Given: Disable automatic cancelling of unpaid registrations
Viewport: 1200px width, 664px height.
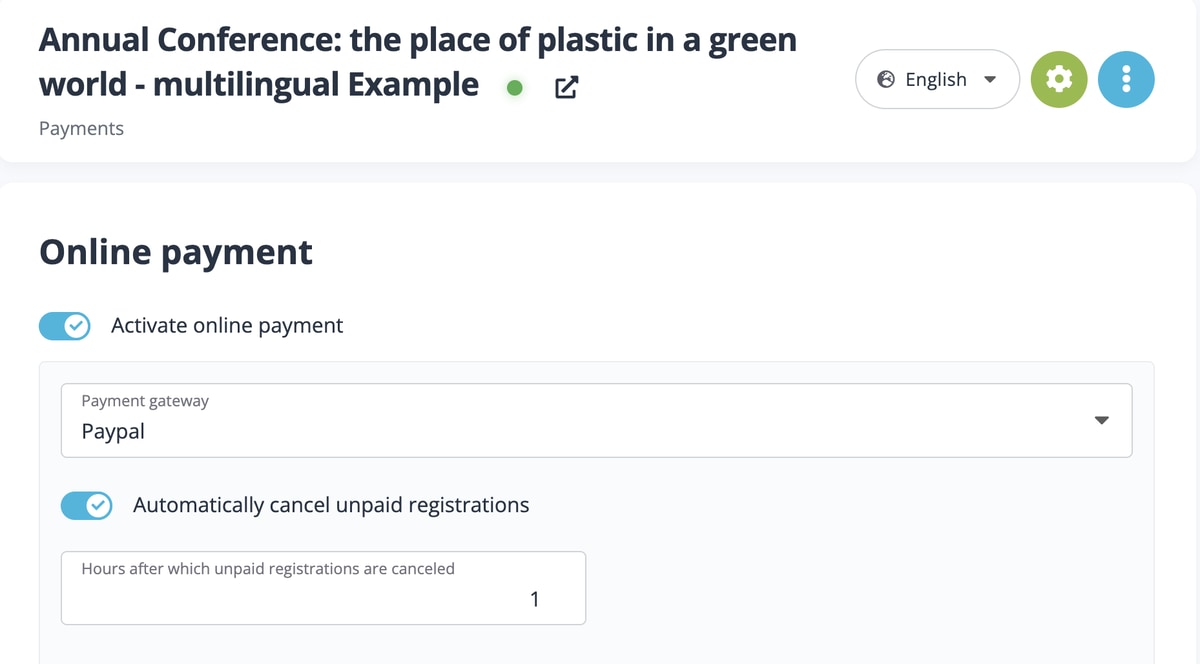Looking at the screenshot, I should (87, 506).
